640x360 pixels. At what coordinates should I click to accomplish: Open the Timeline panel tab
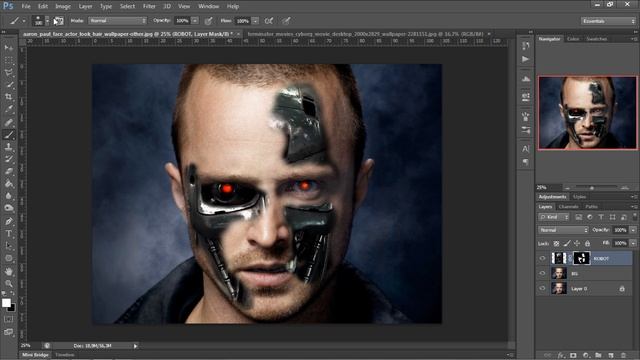pos(64,355)
